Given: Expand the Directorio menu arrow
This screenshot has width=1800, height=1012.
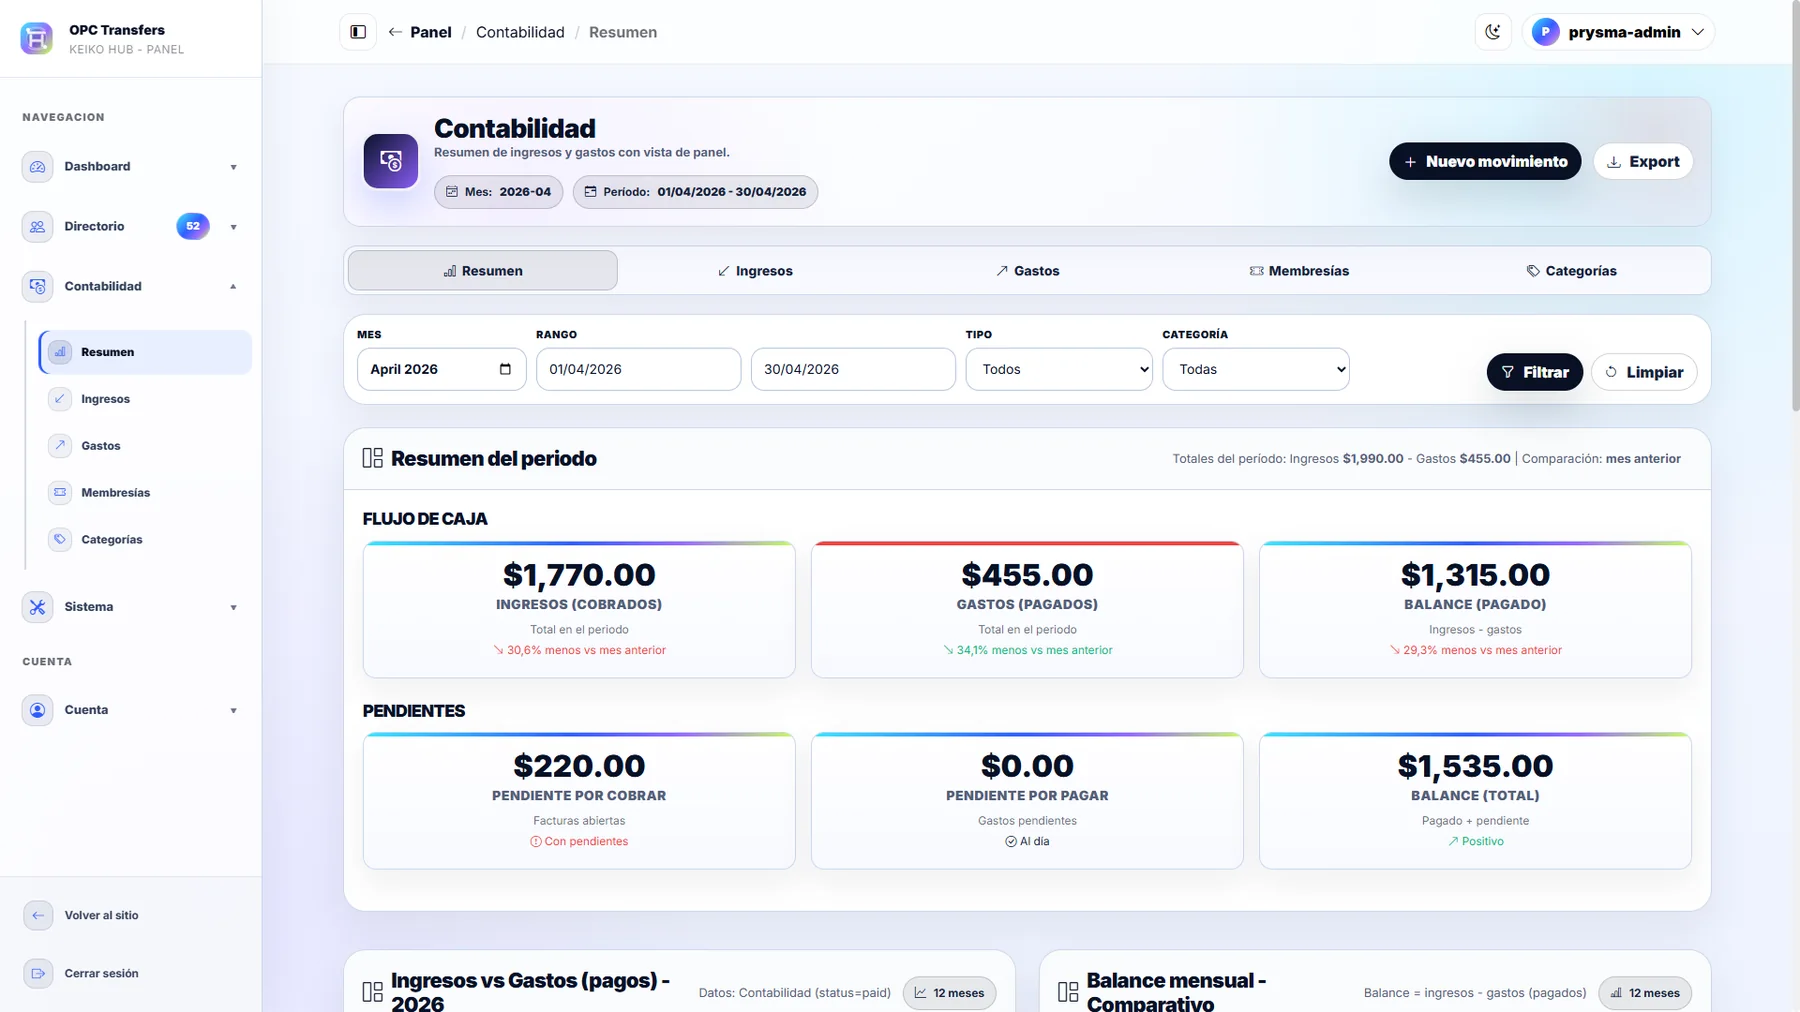Looking at the screenshot, I should [x=233, y=227].
